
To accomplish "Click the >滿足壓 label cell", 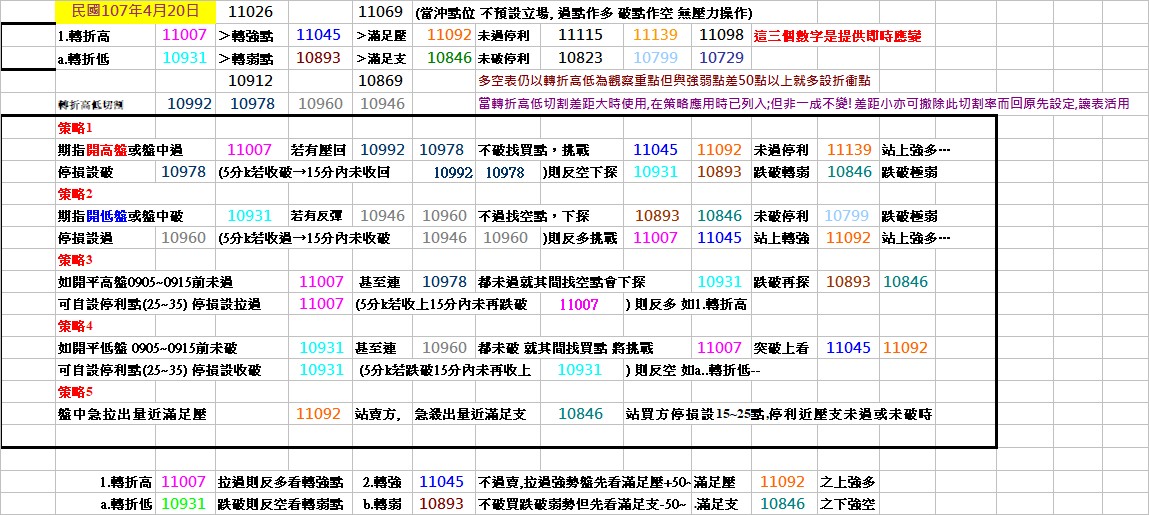I will [x=380, y=36].
